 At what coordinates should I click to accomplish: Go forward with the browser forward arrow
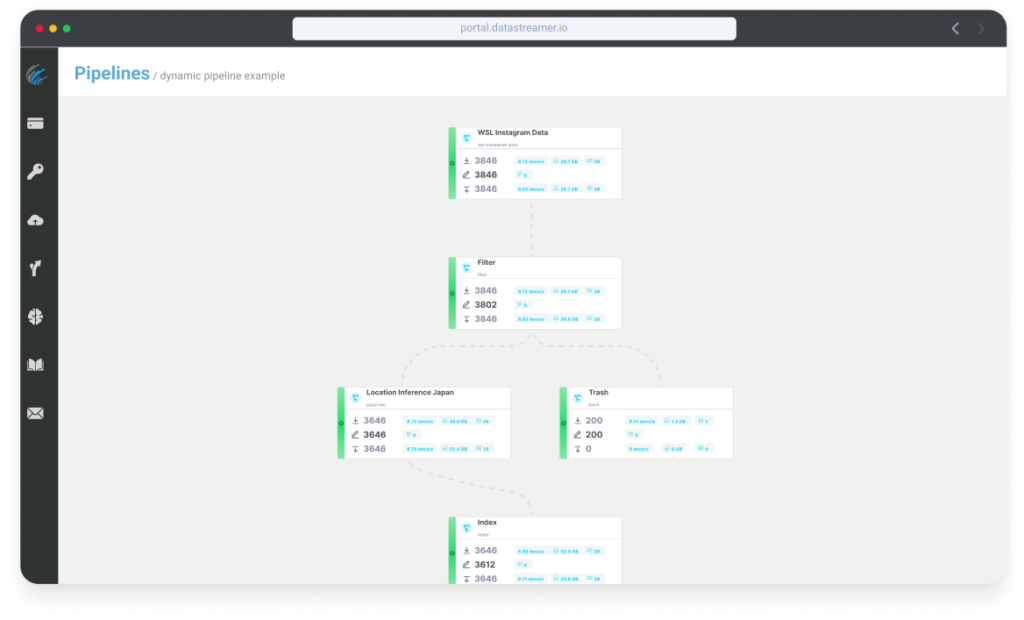coord(981,28)
